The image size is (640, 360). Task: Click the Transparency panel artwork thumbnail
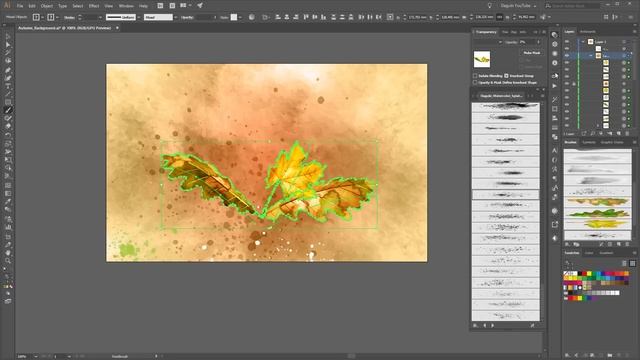482,59
